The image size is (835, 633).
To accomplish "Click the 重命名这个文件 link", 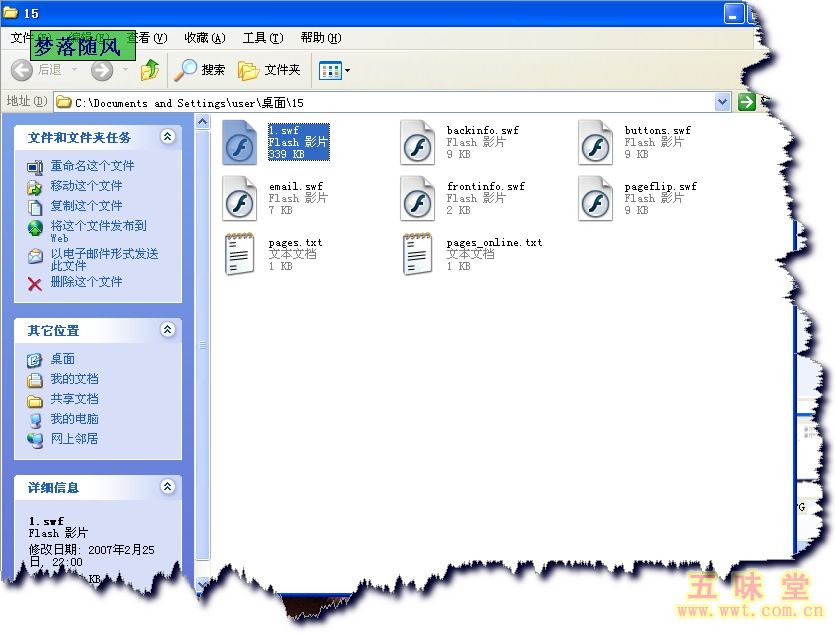I will click(x=92, y=166).
